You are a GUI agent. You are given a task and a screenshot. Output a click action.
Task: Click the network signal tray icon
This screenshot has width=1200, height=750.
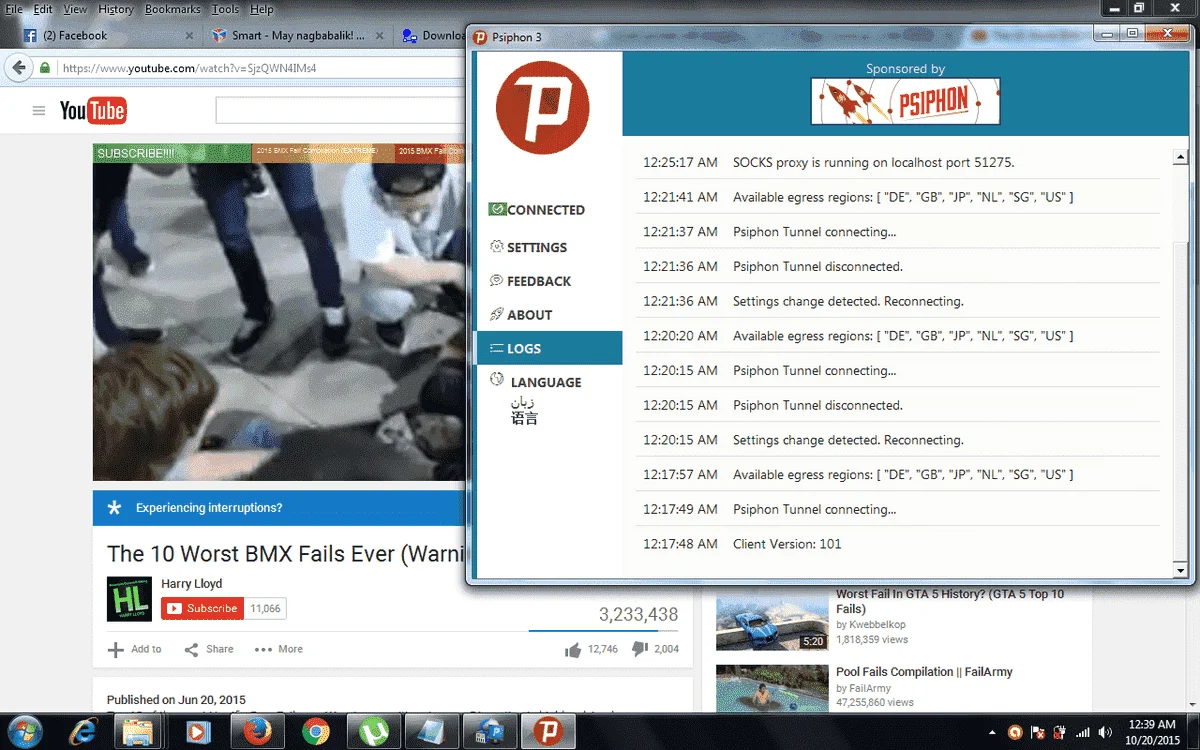(x=1082, y=732)
